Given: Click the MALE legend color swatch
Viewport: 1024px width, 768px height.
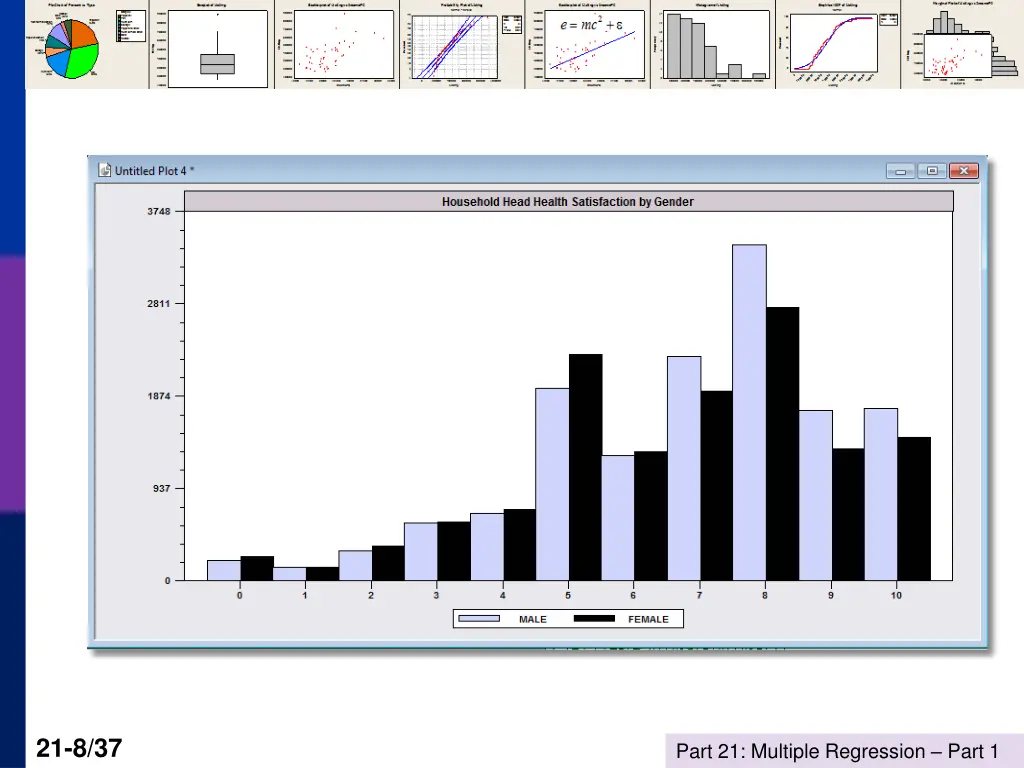Looking at the screenshot, I should (479, 618).
